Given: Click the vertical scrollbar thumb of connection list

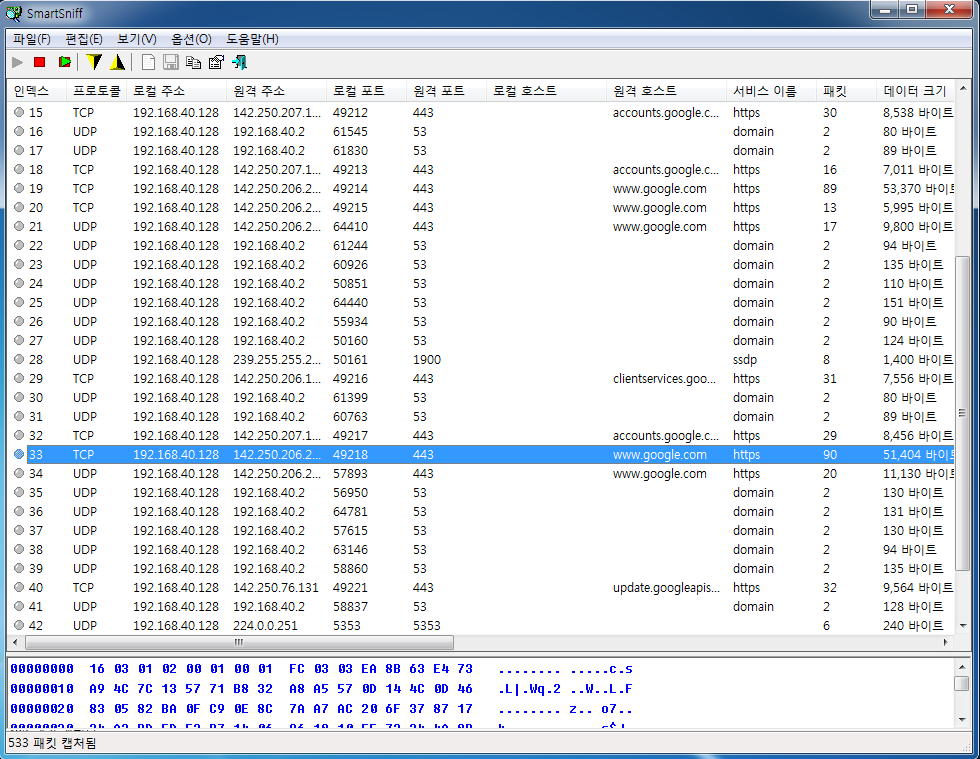Looking at the screenshot, I should pyautogui.click(x=962, y=413).
